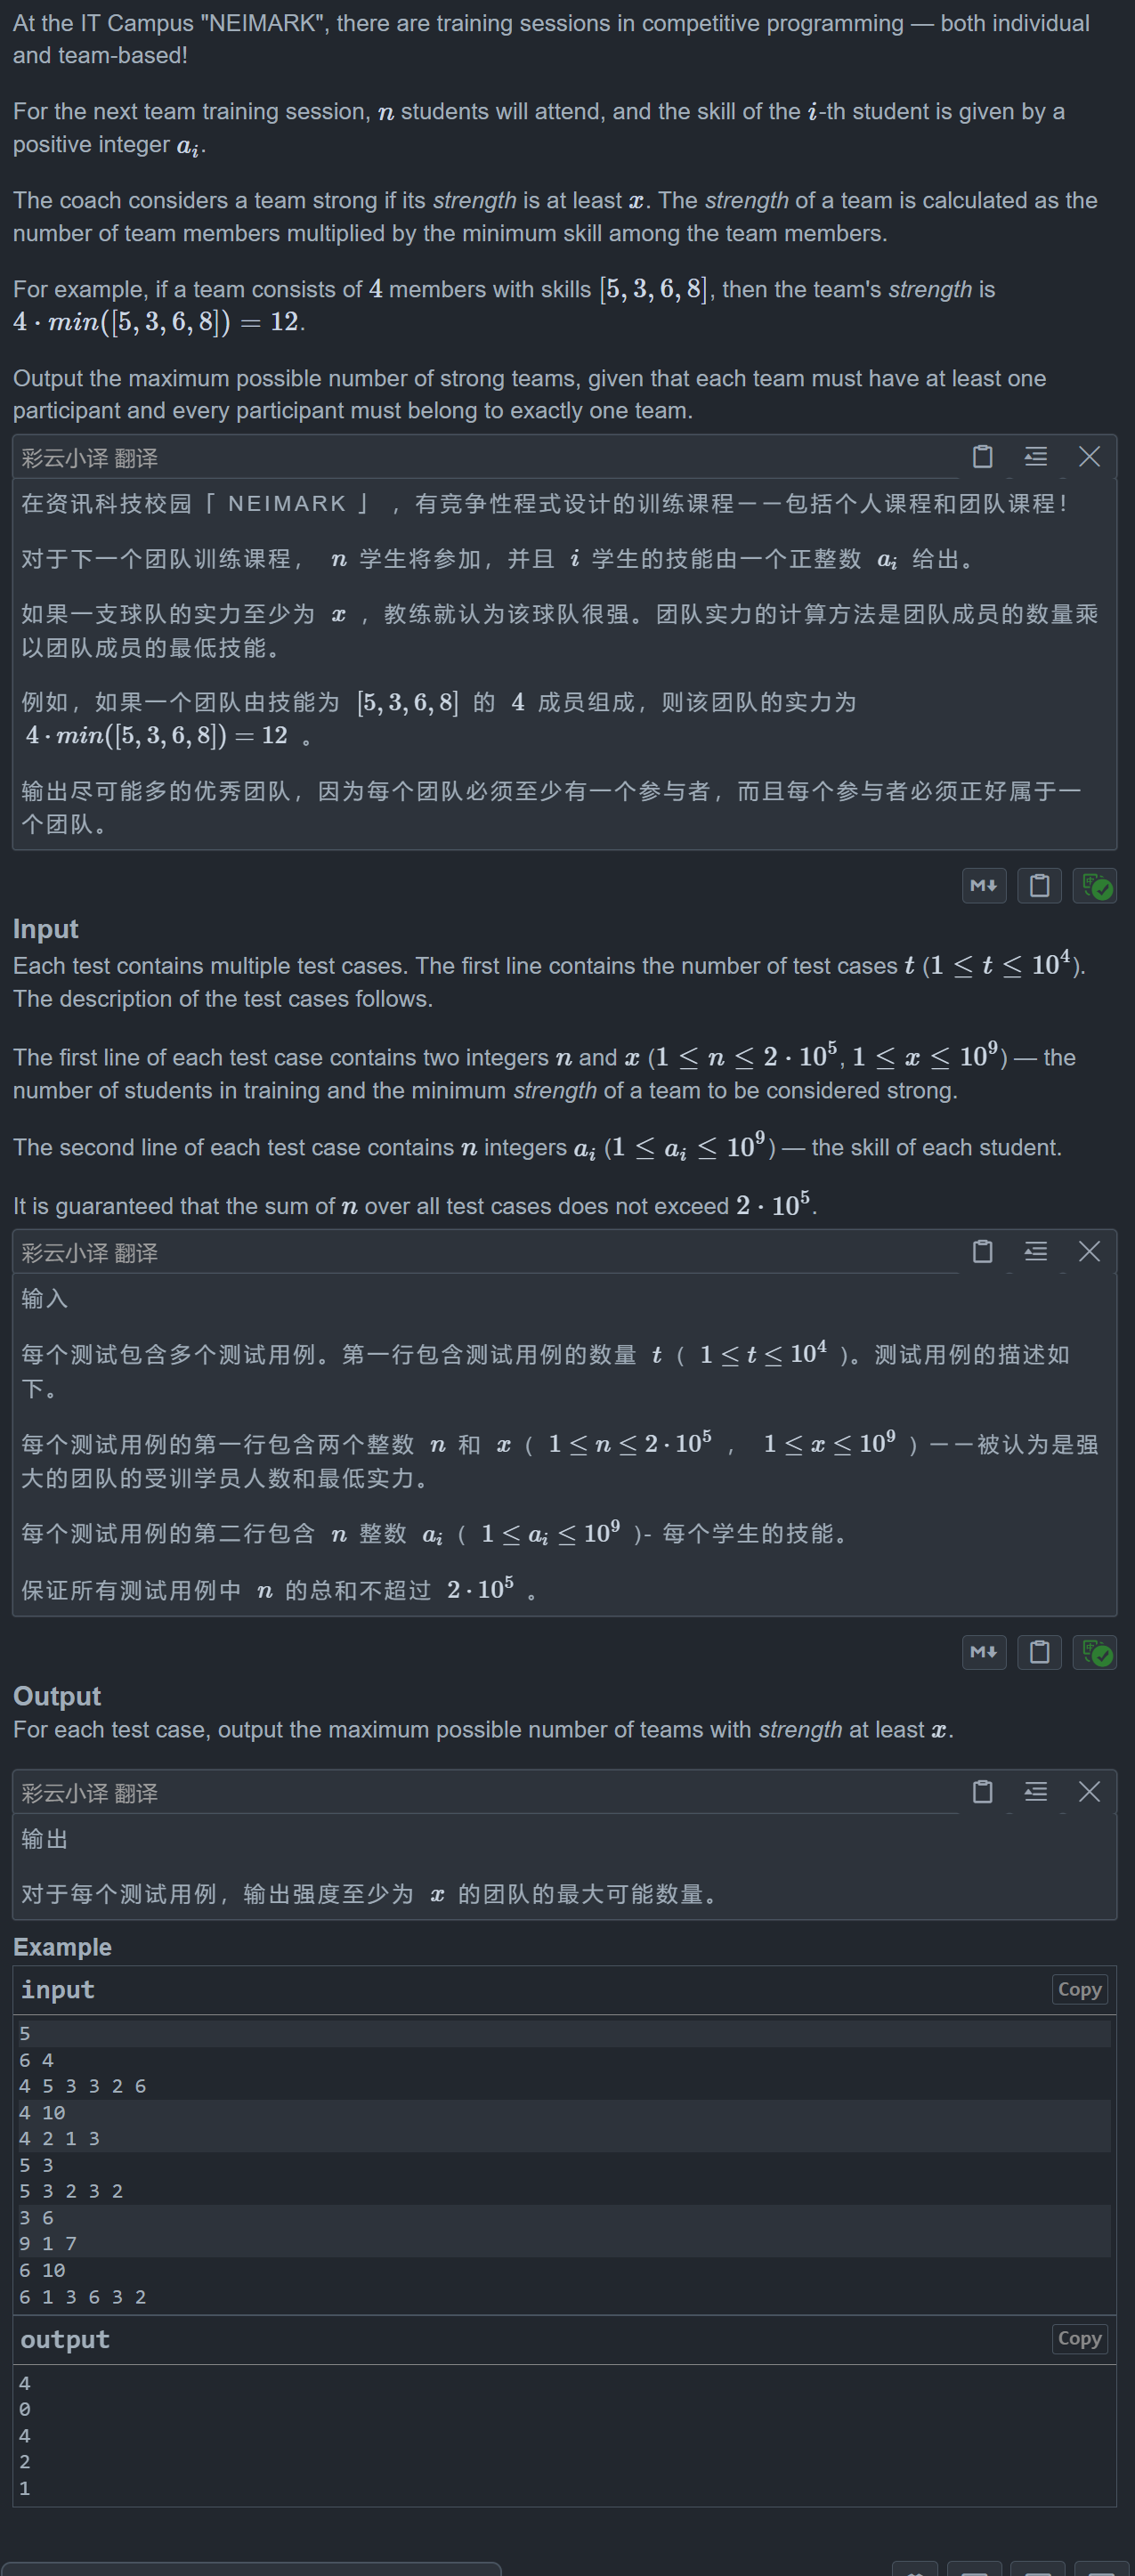1135x2576 pixels.
Task: Copy the Input section via clipboard button
Action: click(x=1039, y=886)
